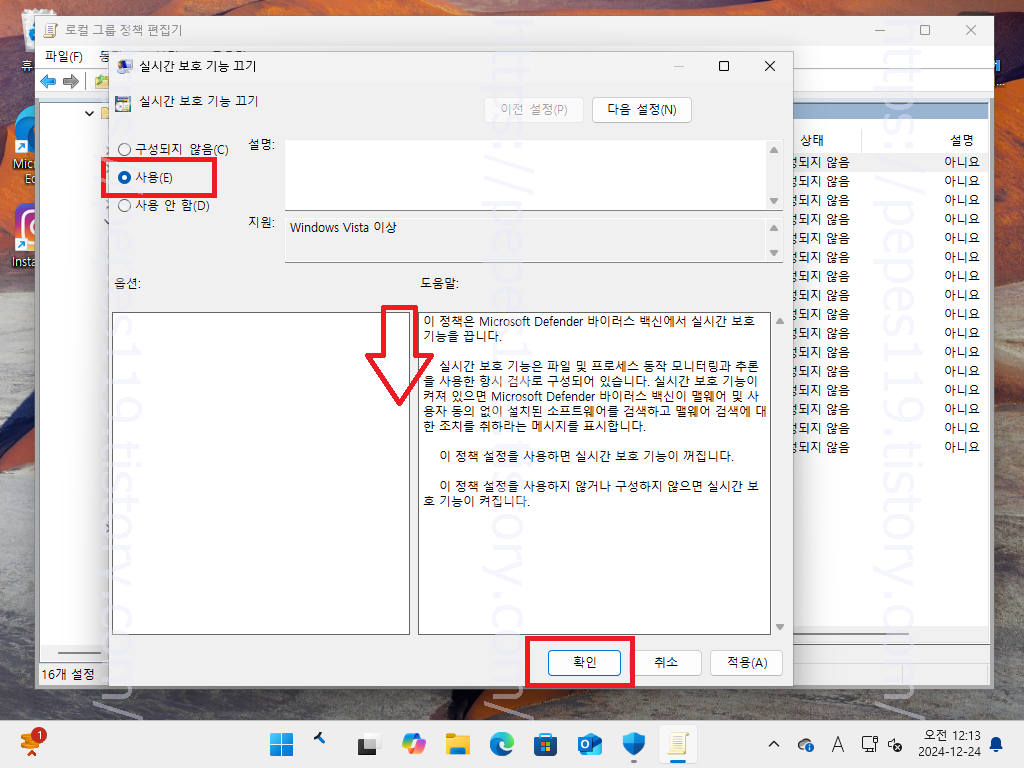
Task: Click the 확인 button
Action: click(x=584, y=662)
